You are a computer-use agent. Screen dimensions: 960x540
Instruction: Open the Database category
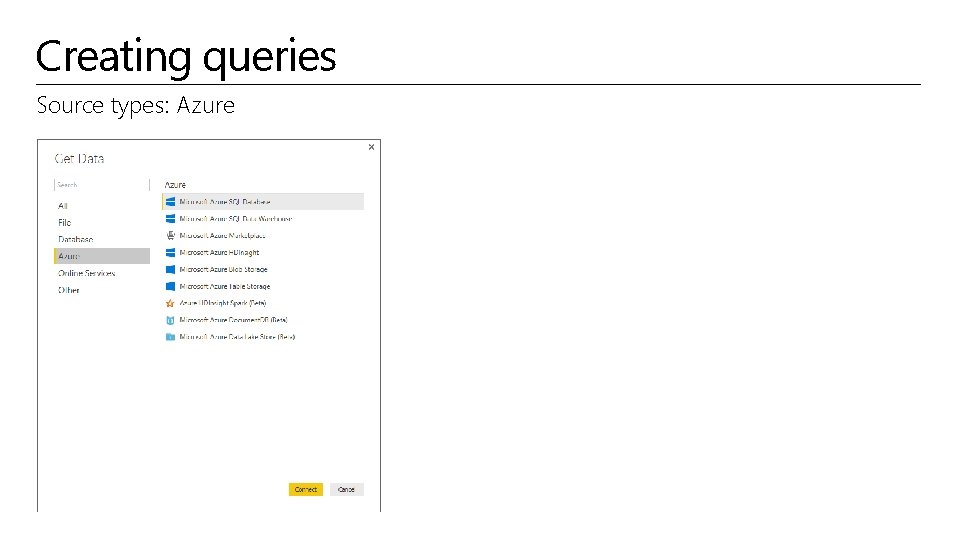point(75,239)
